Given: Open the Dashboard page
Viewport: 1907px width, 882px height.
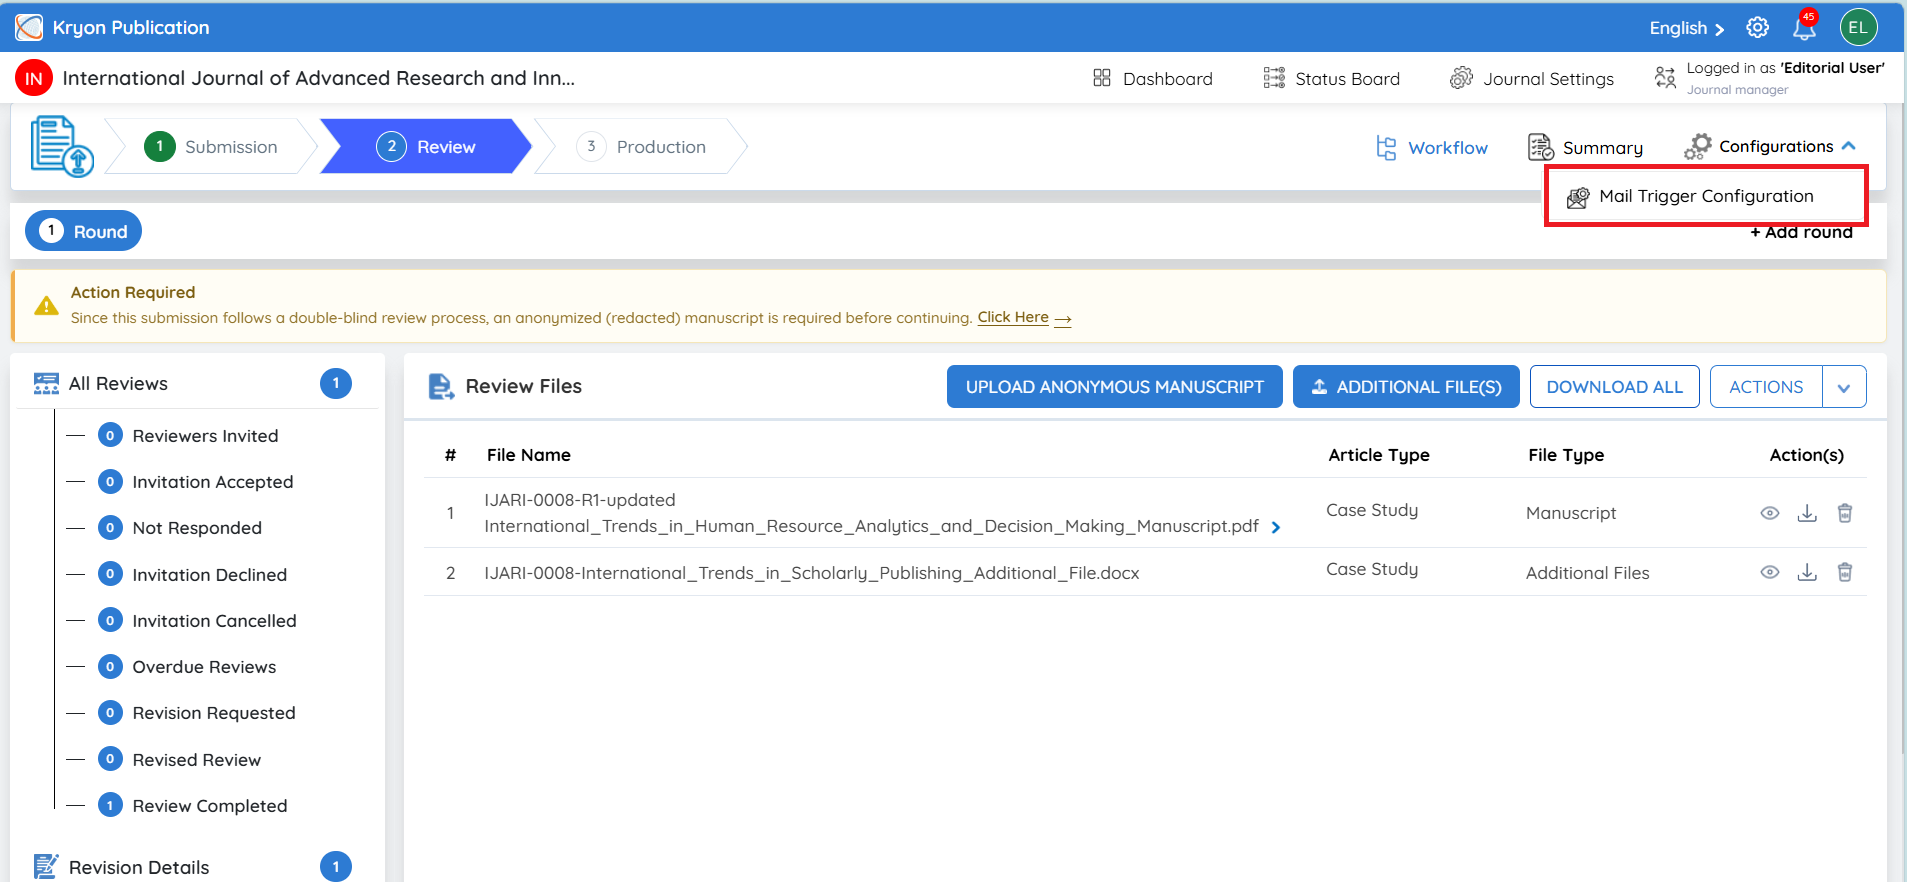Looking at the screenshot, I should coord(1152,78).
